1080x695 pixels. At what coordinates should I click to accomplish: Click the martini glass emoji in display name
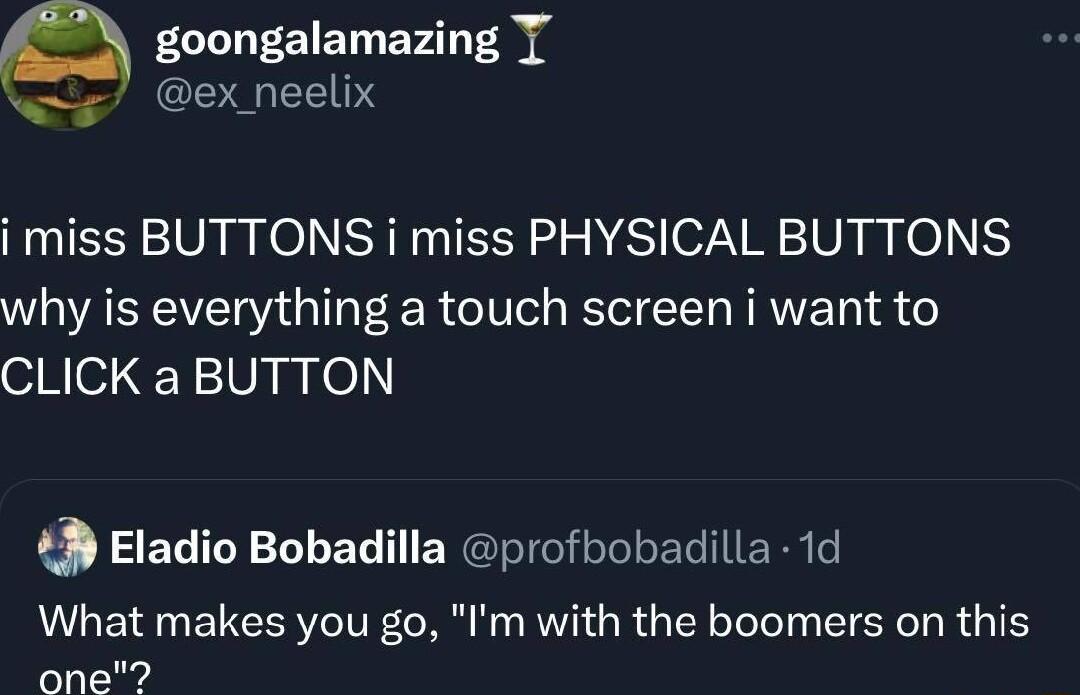coord(531,39)
